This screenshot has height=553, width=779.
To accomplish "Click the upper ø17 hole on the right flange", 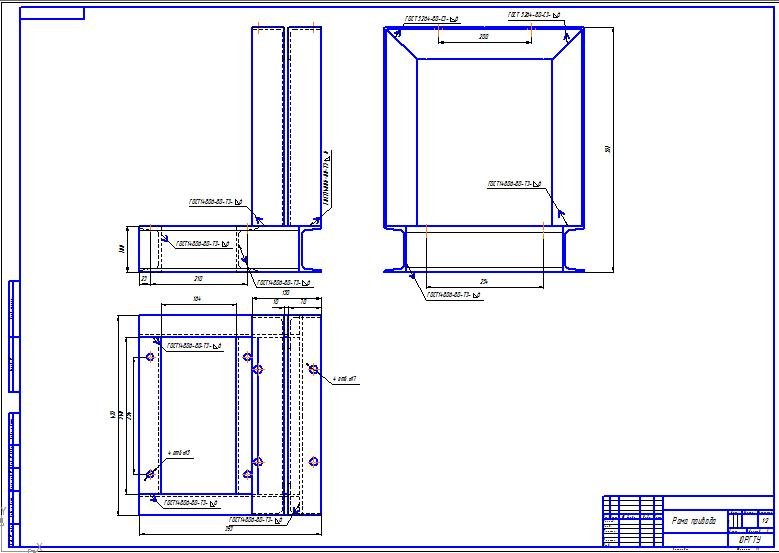I will [313, 370].
